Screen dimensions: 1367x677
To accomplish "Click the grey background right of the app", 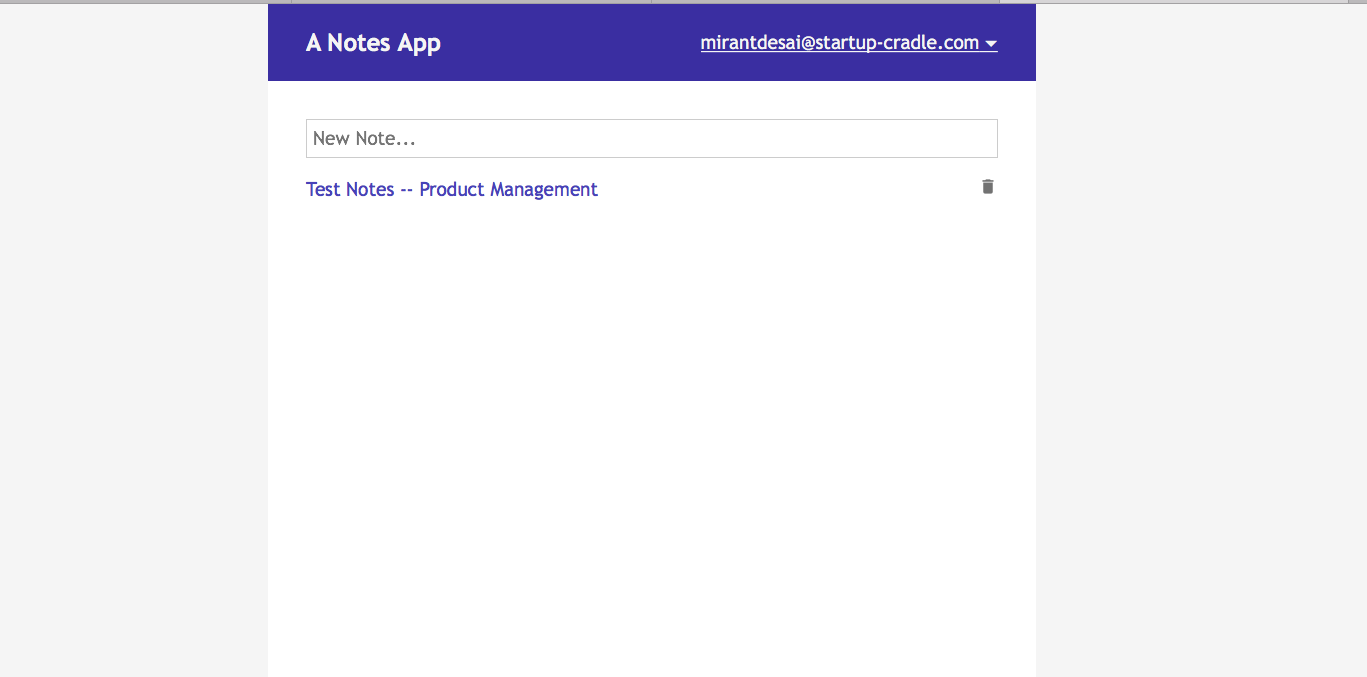I will tap(1200, 340).
